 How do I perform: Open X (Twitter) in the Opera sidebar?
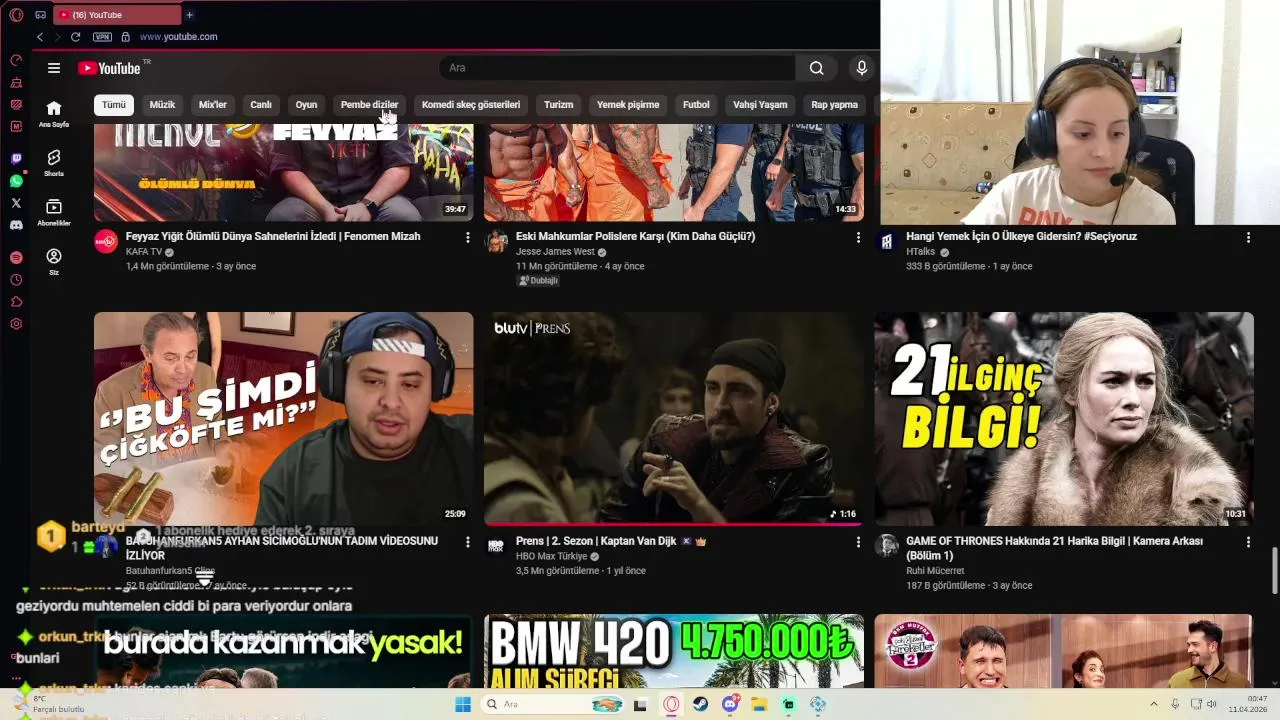[x=16, y=203]
